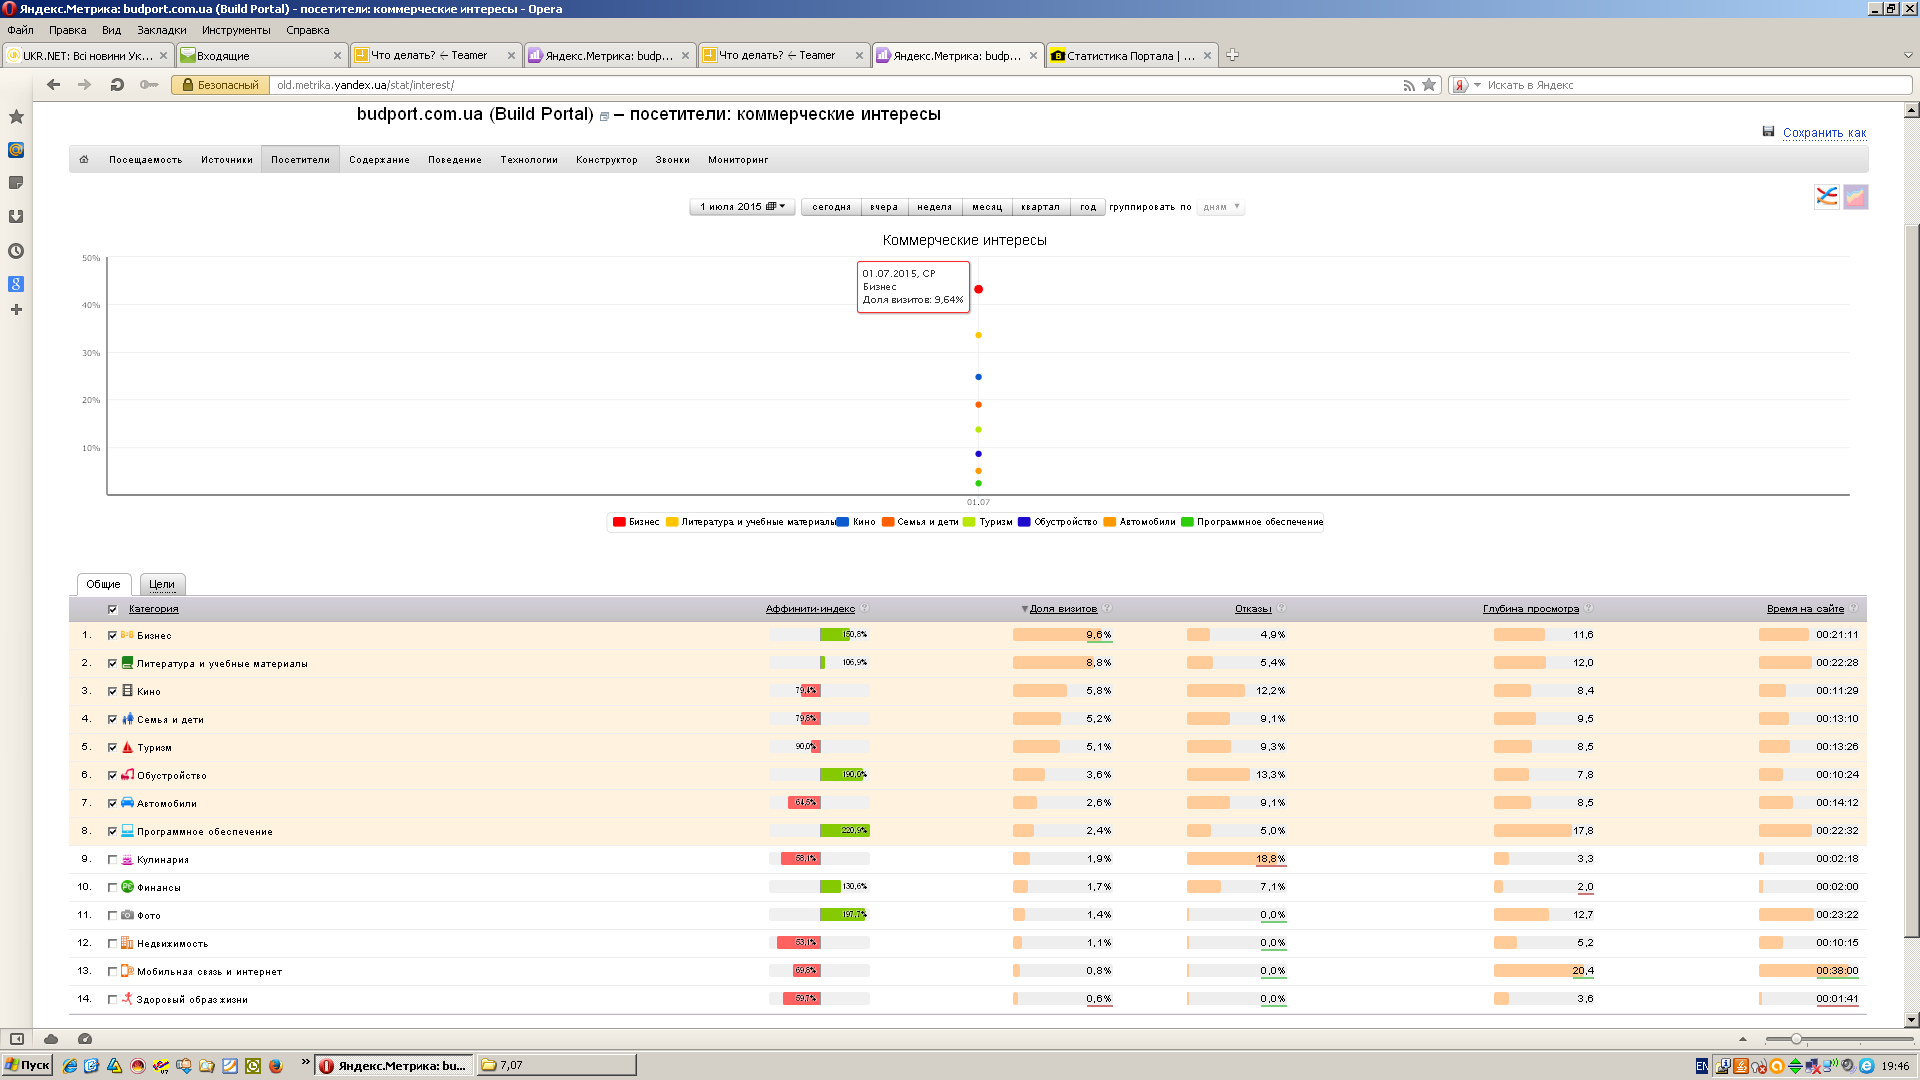The width and height of the screenshot is (1920, 1080).
Task: Open the 7,07 folder in taskbar
Action: [x=556, y=1065]
